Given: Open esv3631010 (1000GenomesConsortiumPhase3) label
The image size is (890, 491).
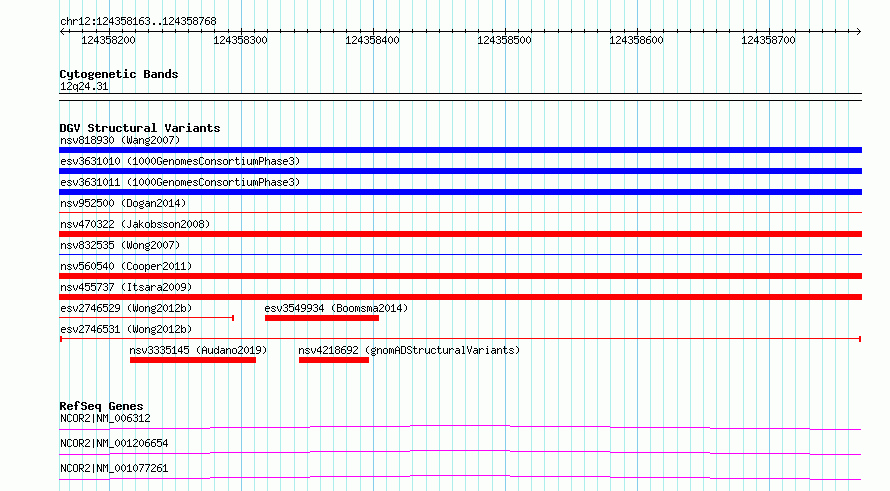Looking at the screenshot, I should point(180,161).
